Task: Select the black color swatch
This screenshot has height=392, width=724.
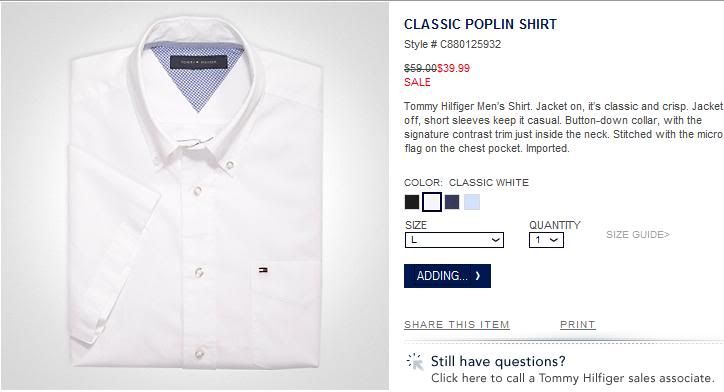Action: click(x=412, y=202)
